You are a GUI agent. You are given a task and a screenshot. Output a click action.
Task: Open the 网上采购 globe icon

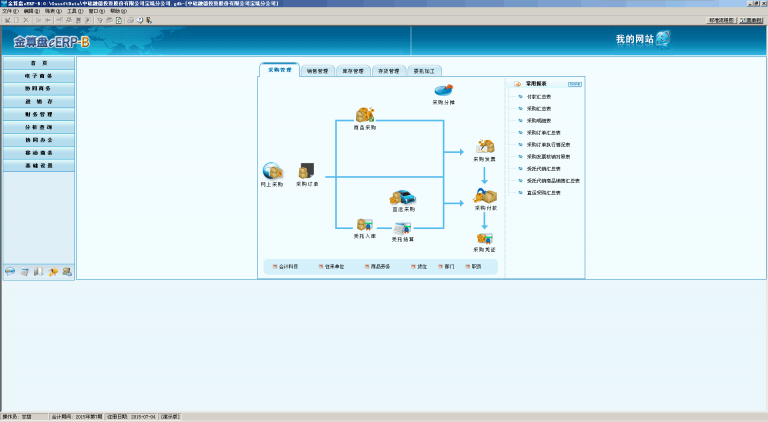[x=271, y=172]
